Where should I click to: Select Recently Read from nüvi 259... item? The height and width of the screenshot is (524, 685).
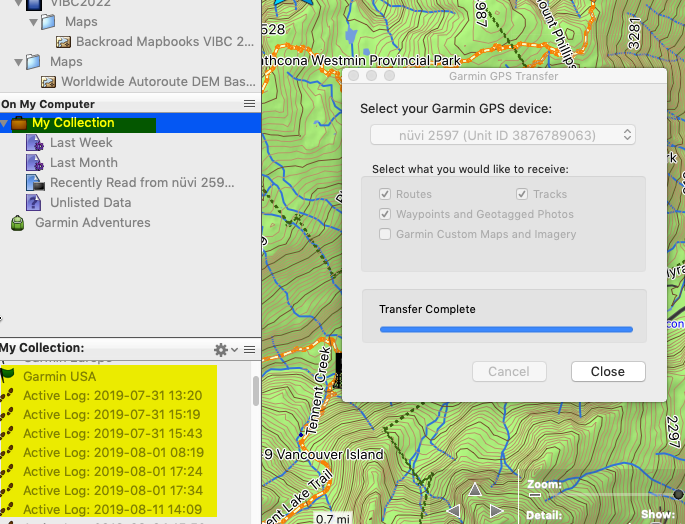142,183
